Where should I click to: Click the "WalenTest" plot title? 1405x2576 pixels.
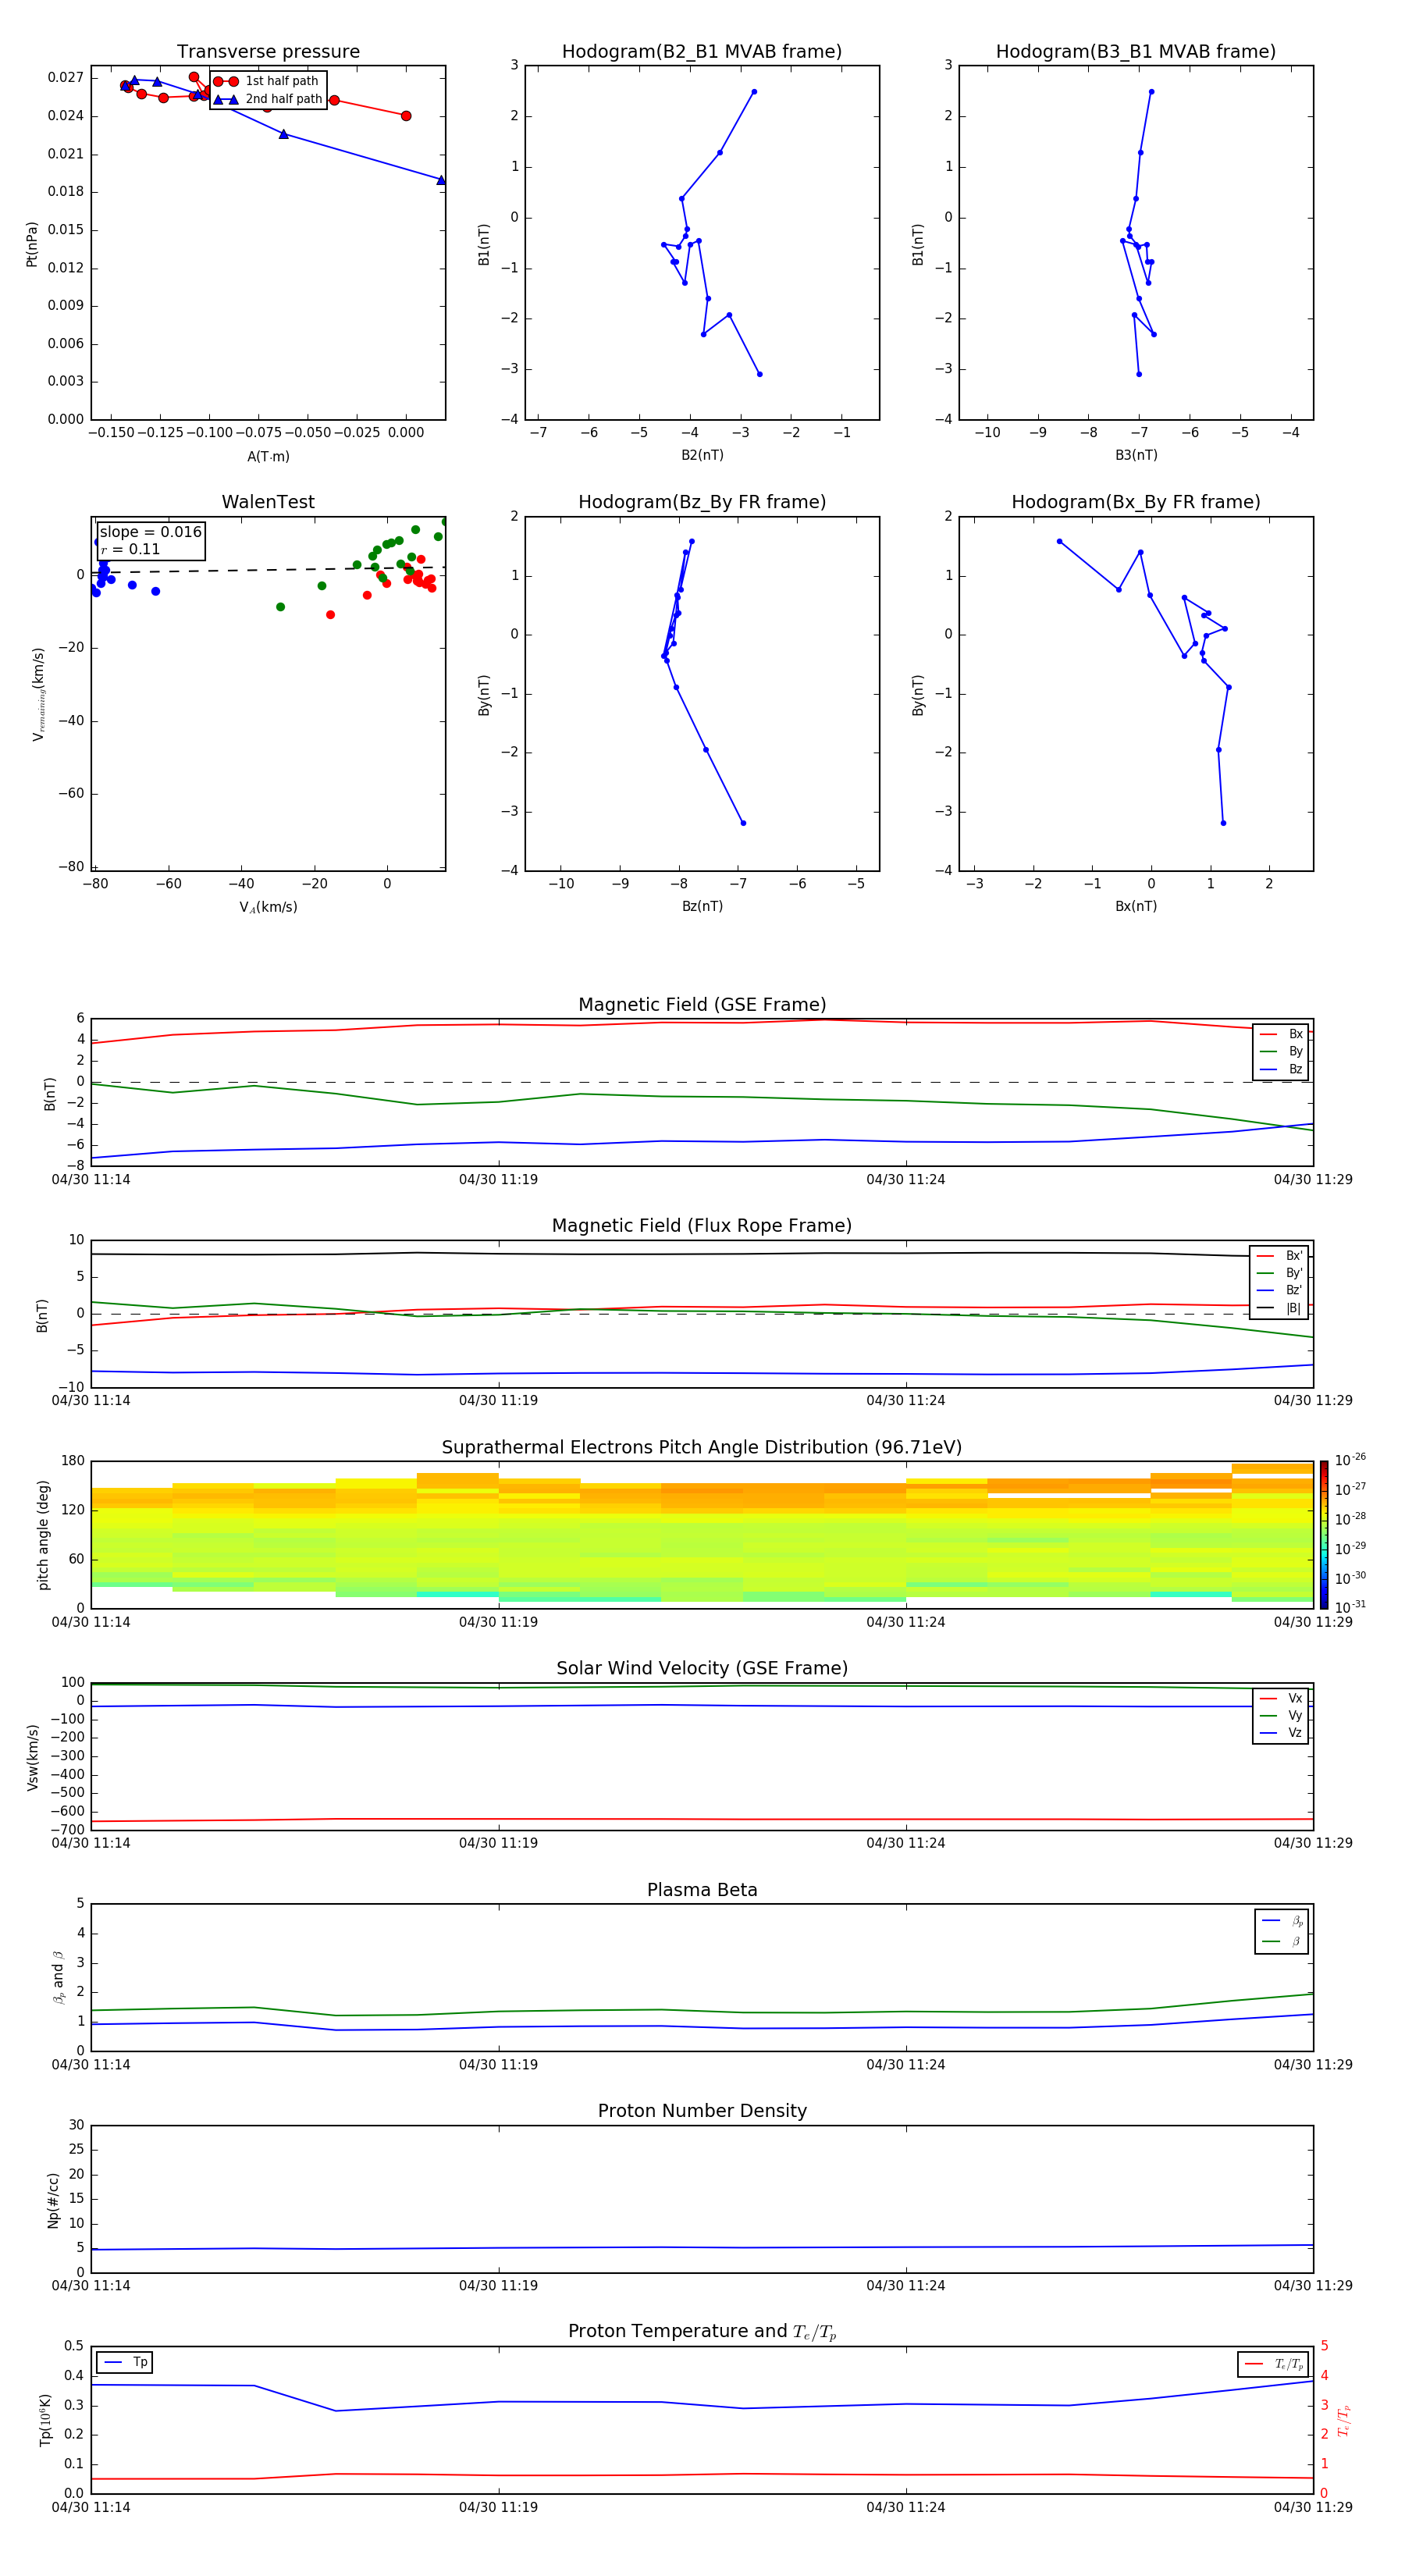(268, 502)
